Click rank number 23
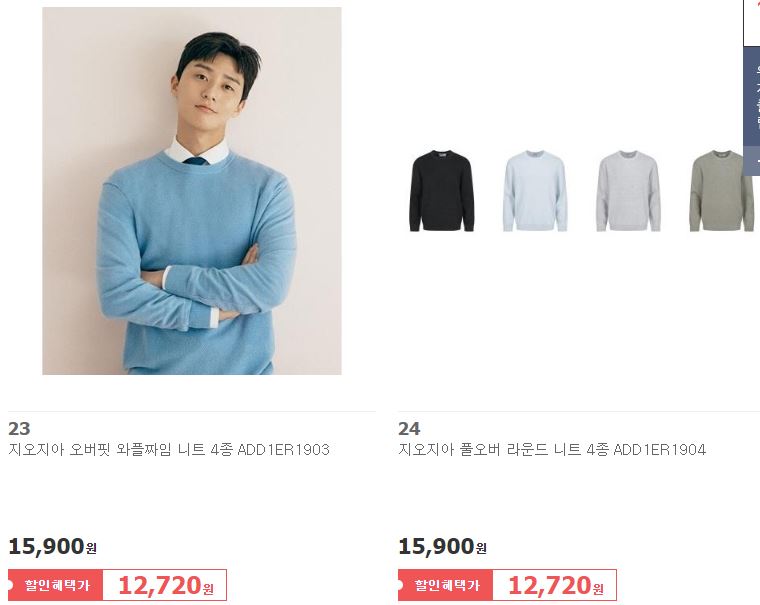Viewport: 760px width, 605px height. click(x=19, y=429)
